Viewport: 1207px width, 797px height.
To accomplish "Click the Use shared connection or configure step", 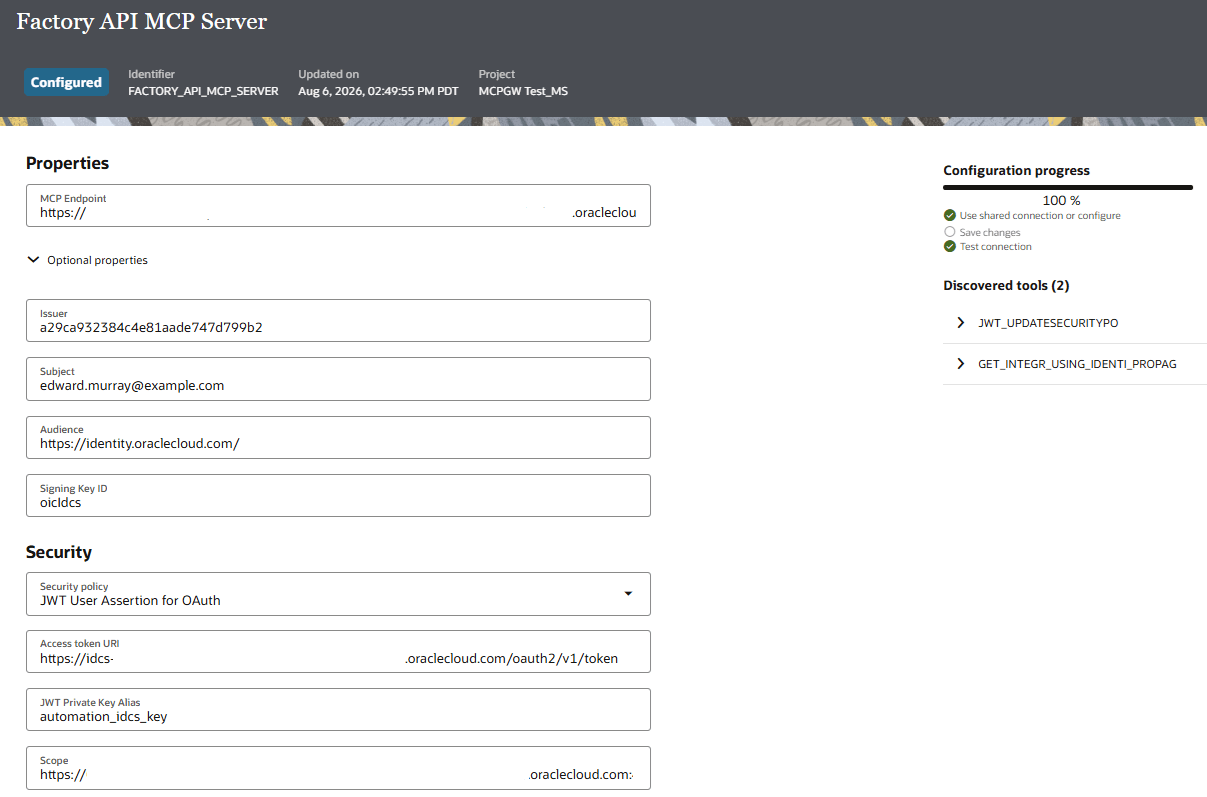I will coord(1040,215).
